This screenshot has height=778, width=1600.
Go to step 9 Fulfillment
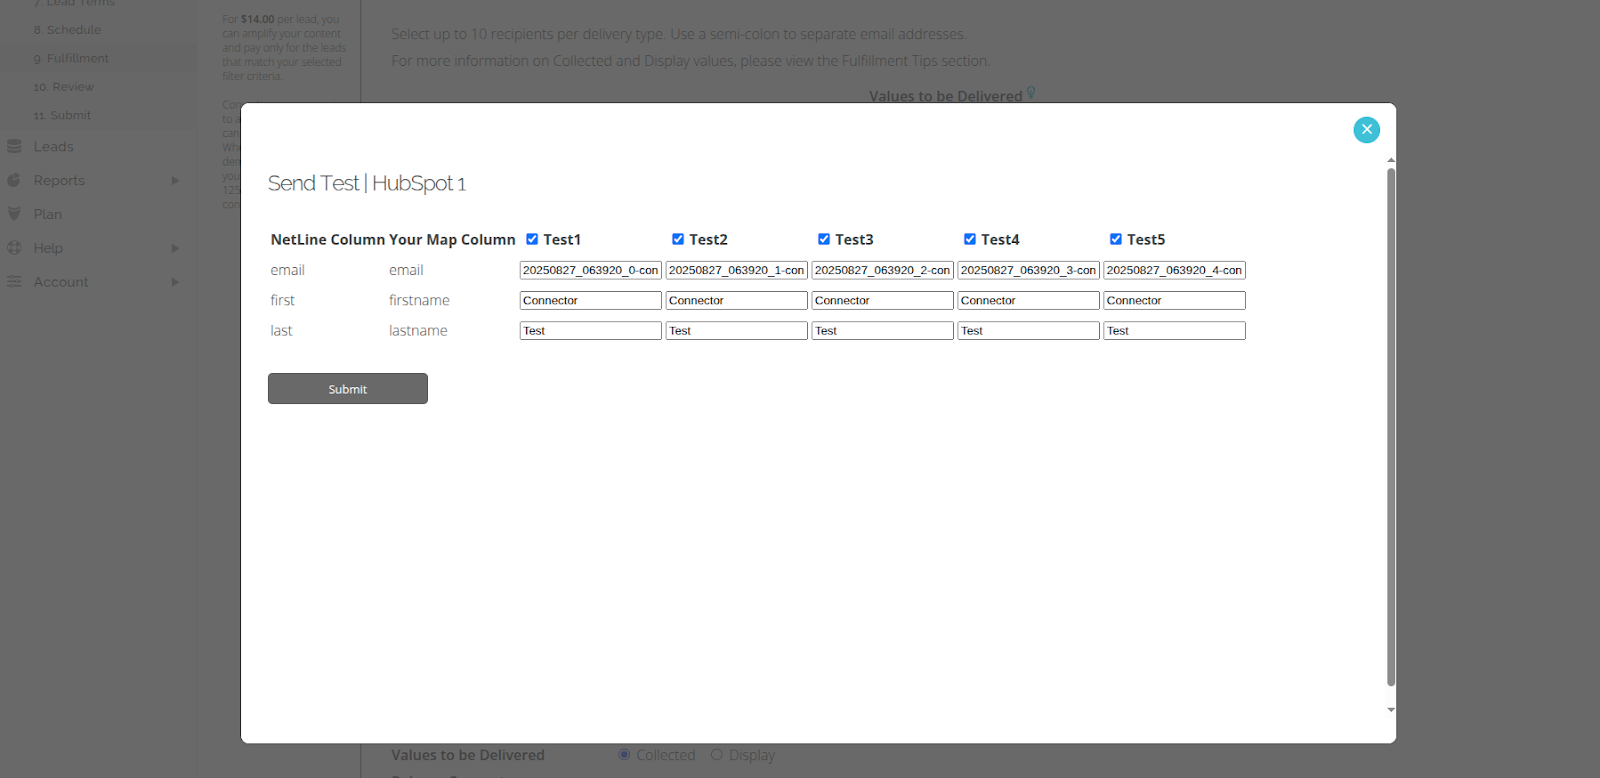[x=72, y=59]
